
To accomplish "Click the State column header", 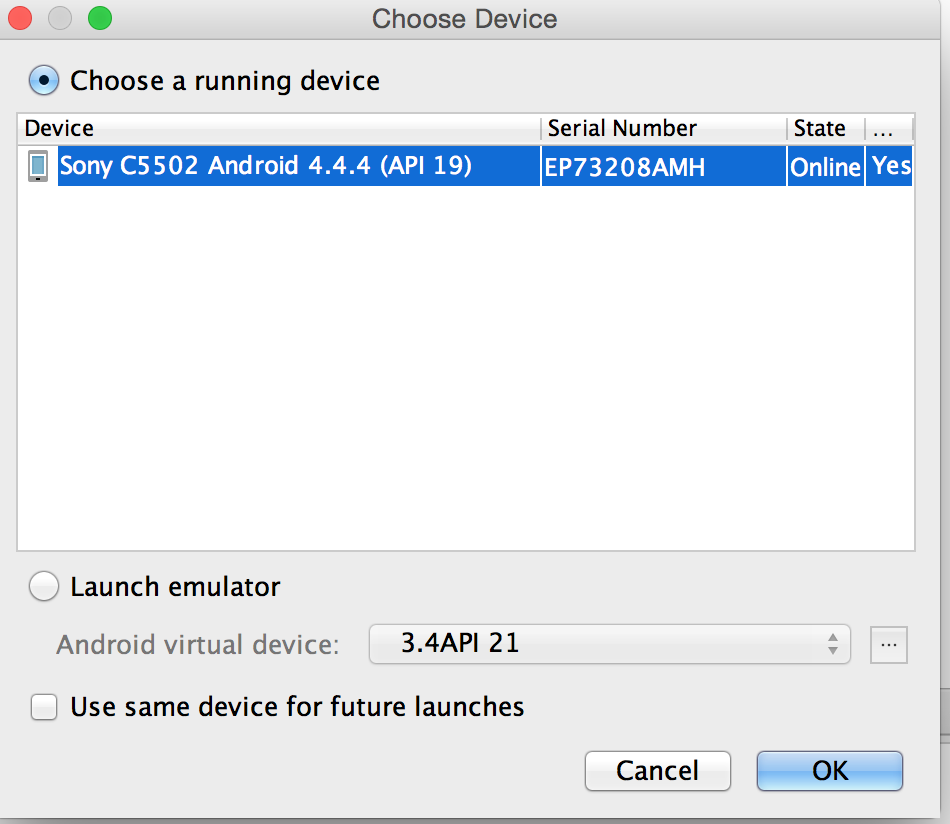I will coord(825,128).
